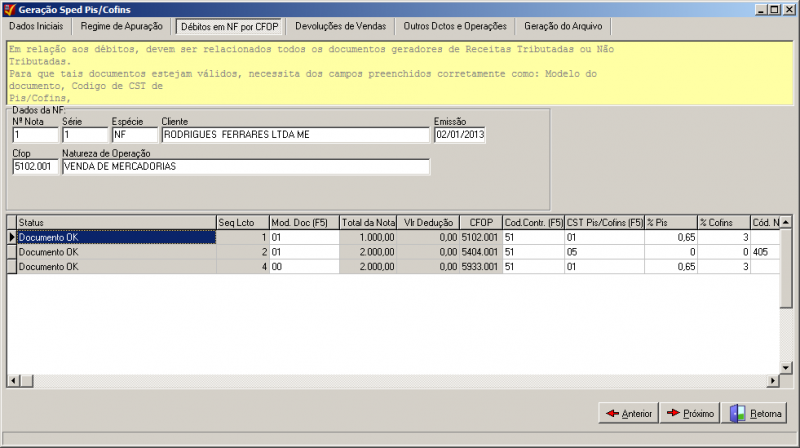
Task: Focus the Série input field
Action: [85, 135]
